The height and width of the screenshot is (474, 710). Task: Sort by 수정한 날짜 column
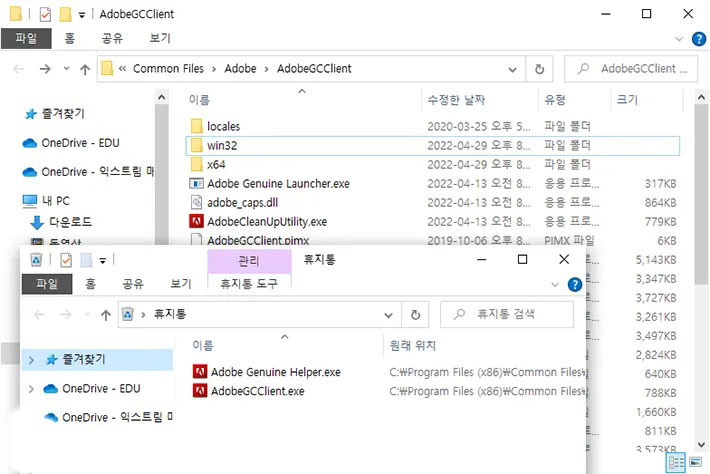click(x=456, y=100)
